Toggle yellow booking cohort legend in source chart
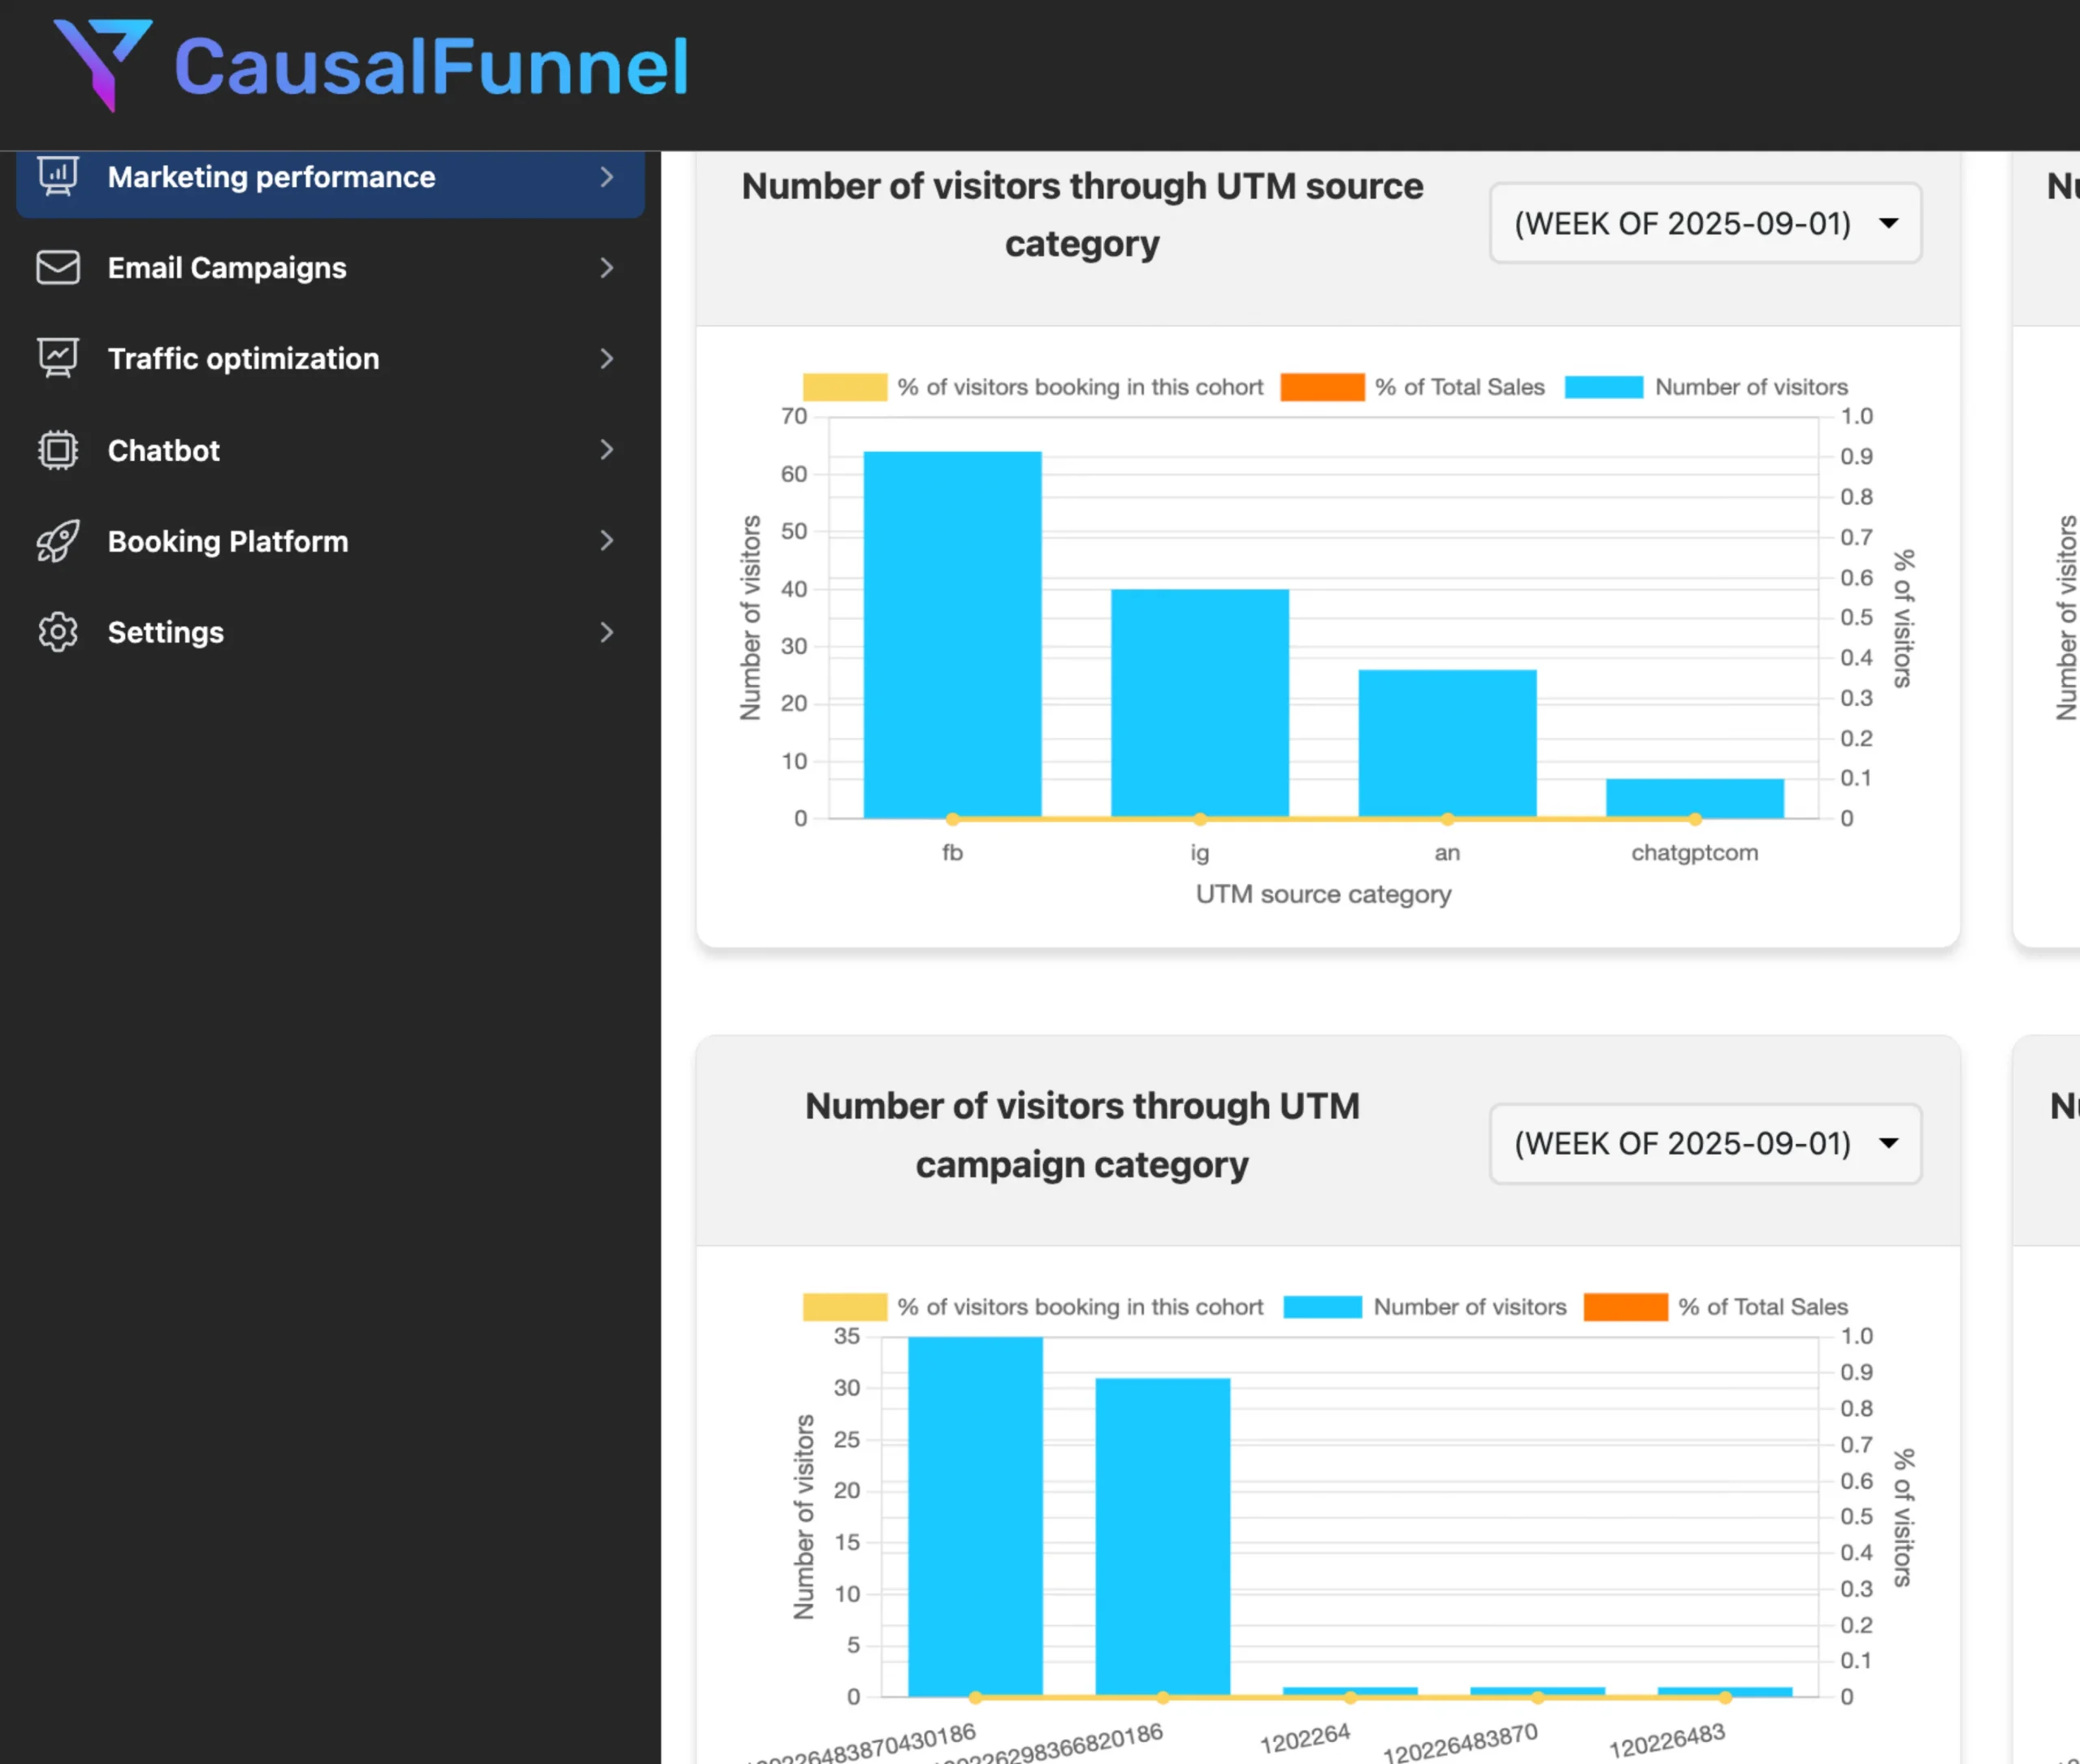 844,387
